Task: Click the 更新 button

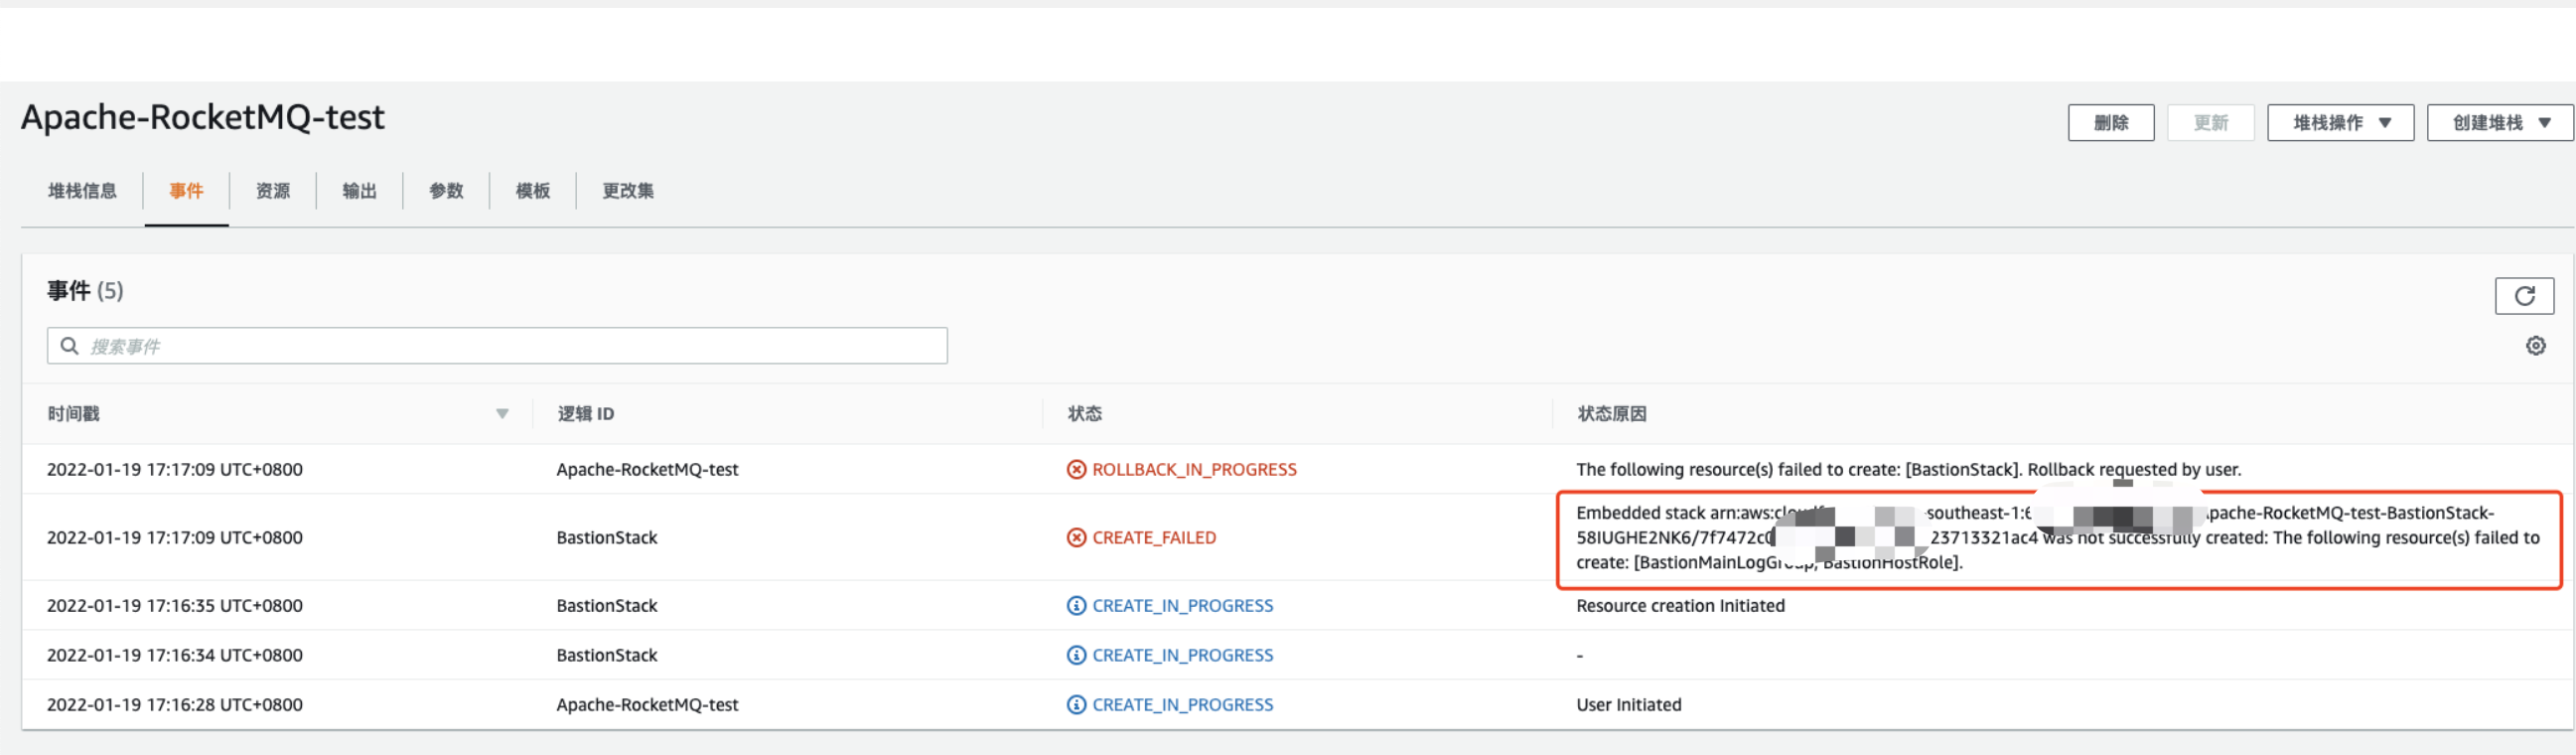Action: coord(2210,123)
